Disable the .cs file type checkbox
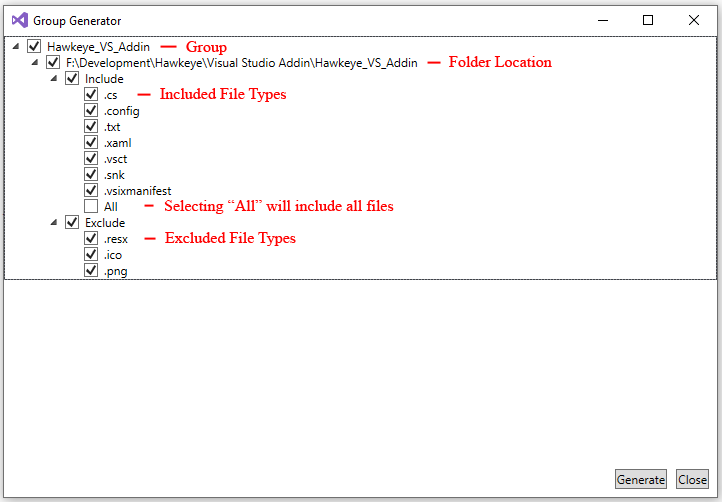This screenshot has height=502, width=722. 91,94
